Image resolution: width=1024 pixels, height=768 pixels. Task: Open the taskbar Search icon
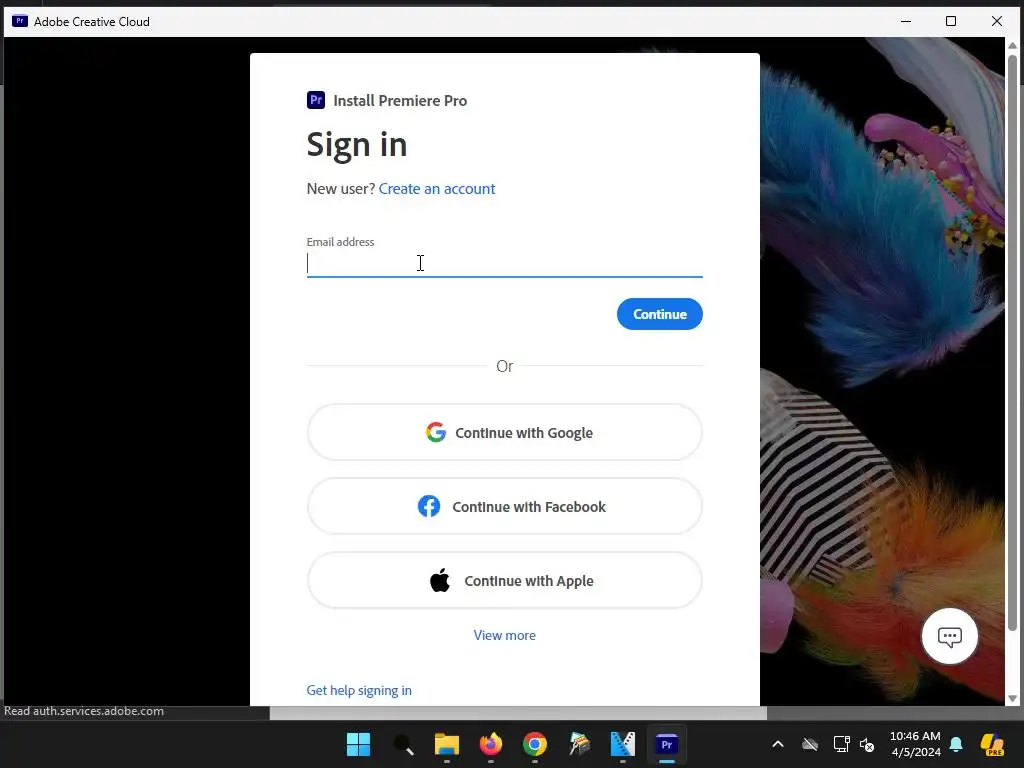pos(403,744)
